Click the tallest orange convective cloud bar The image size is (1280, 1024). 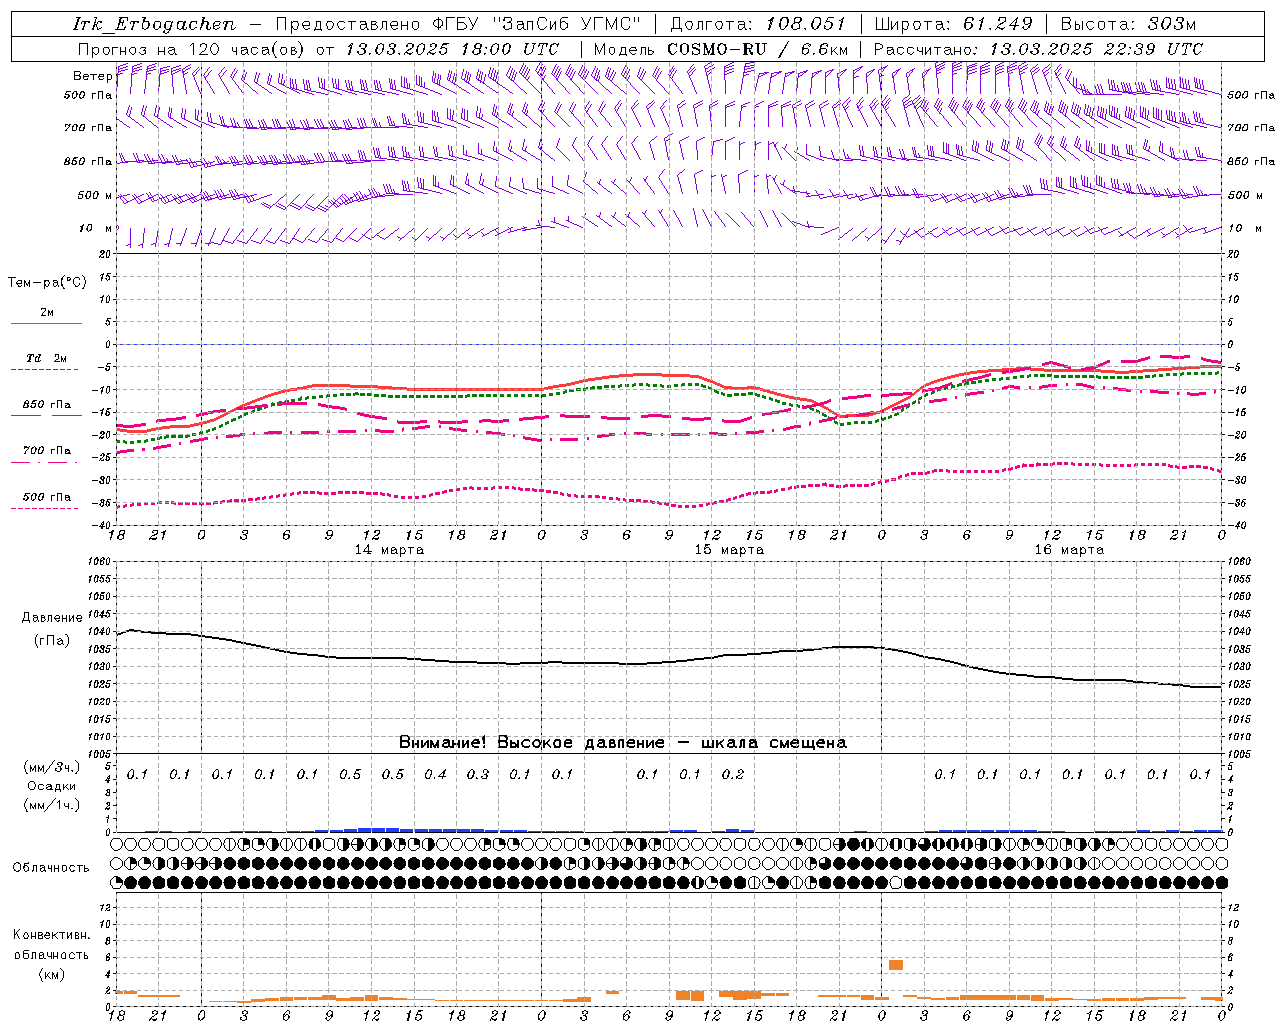click(896, 965)
